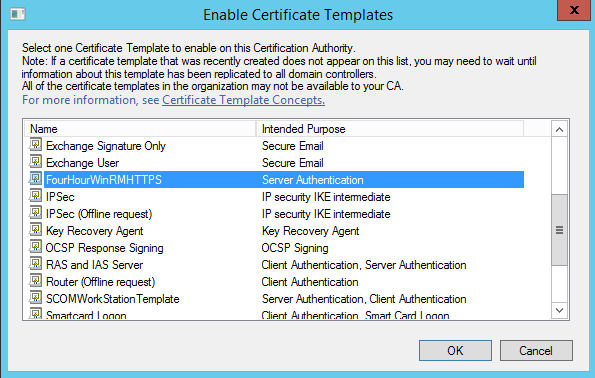Click the SCOMWorkStationTemplate icon

36,298
